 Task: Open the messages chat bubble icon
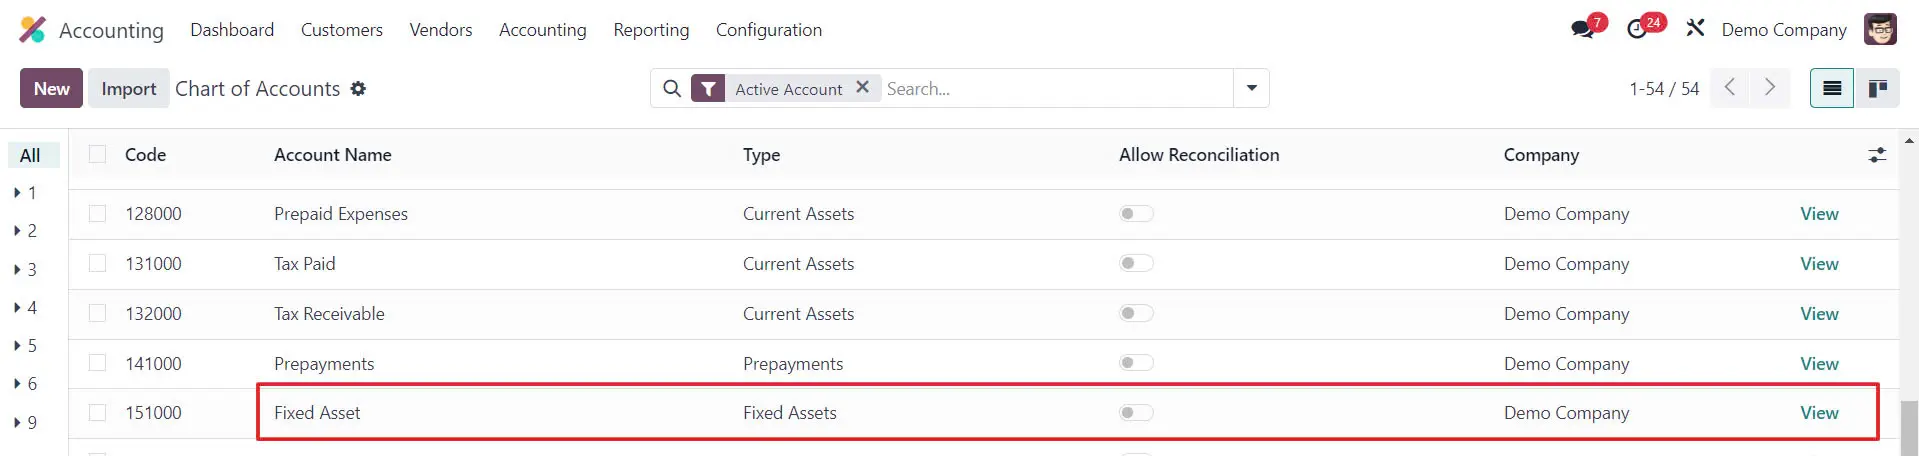(x=1582, y=29)
